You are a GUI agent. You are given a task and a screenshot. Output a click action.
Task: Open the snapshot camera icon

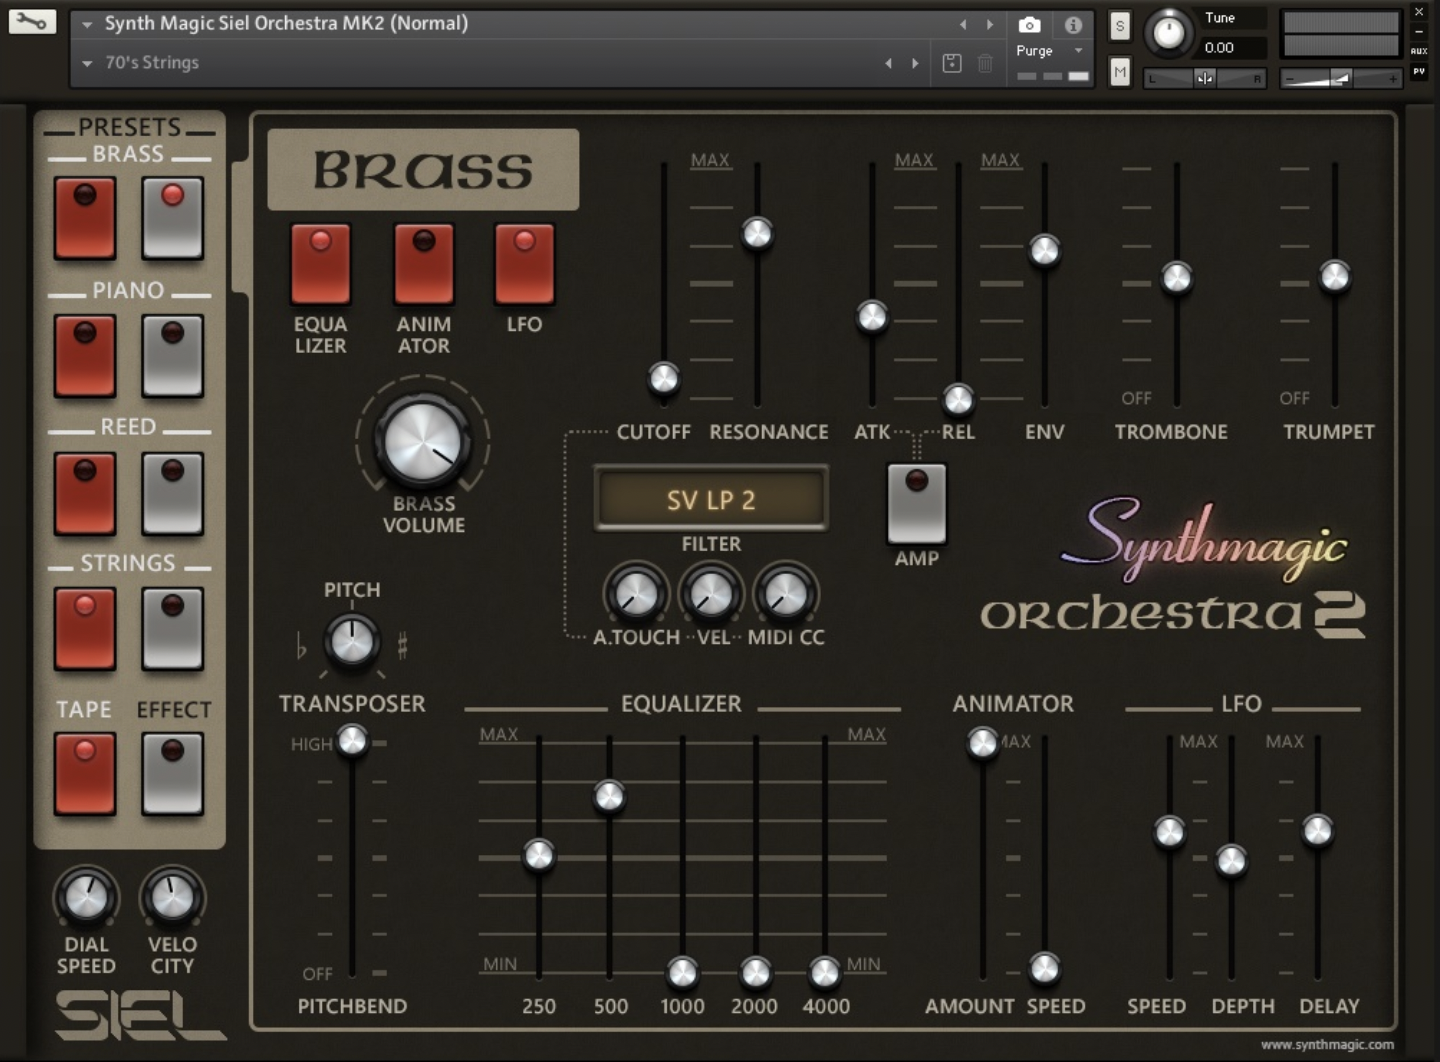coord(1029,25)
